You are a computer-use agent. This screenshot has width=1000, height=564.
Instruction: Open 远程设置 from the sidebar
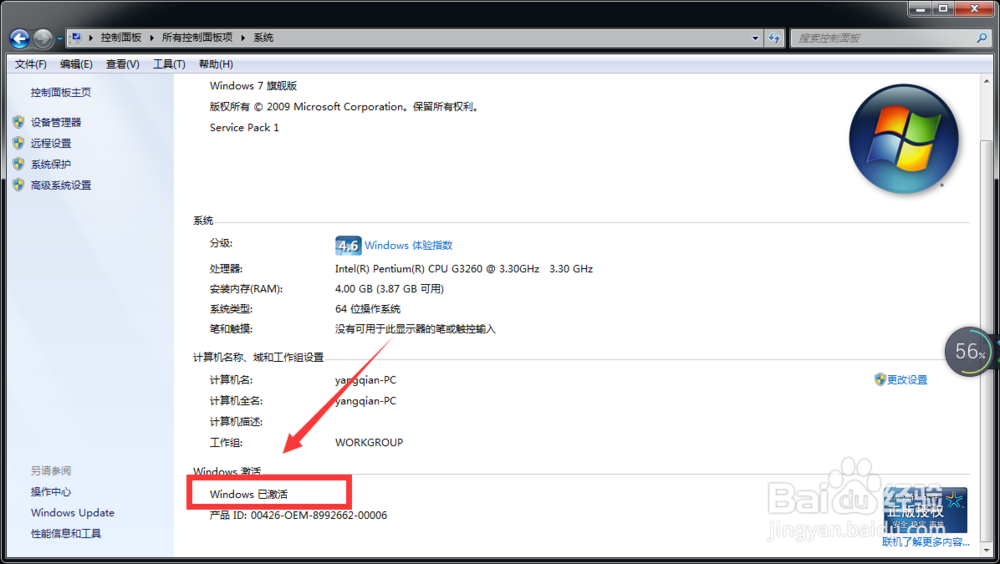[x=51, y=144]
